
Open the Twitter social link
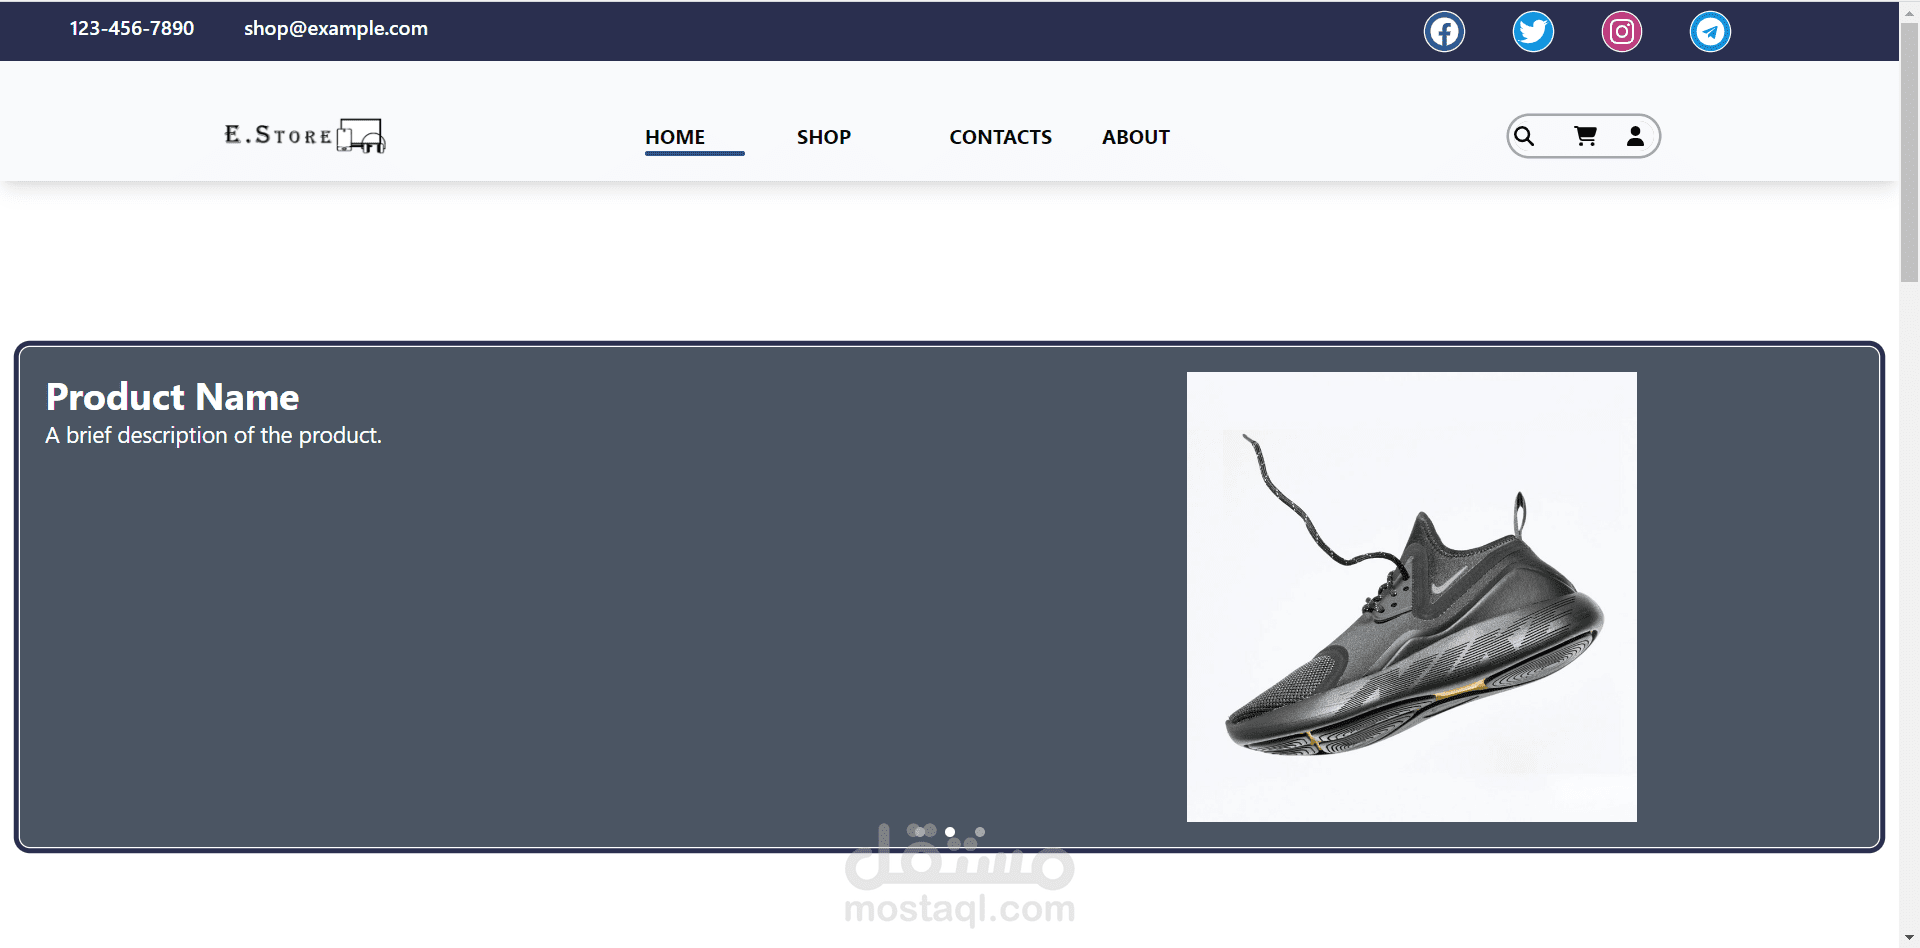[1533, 31]
